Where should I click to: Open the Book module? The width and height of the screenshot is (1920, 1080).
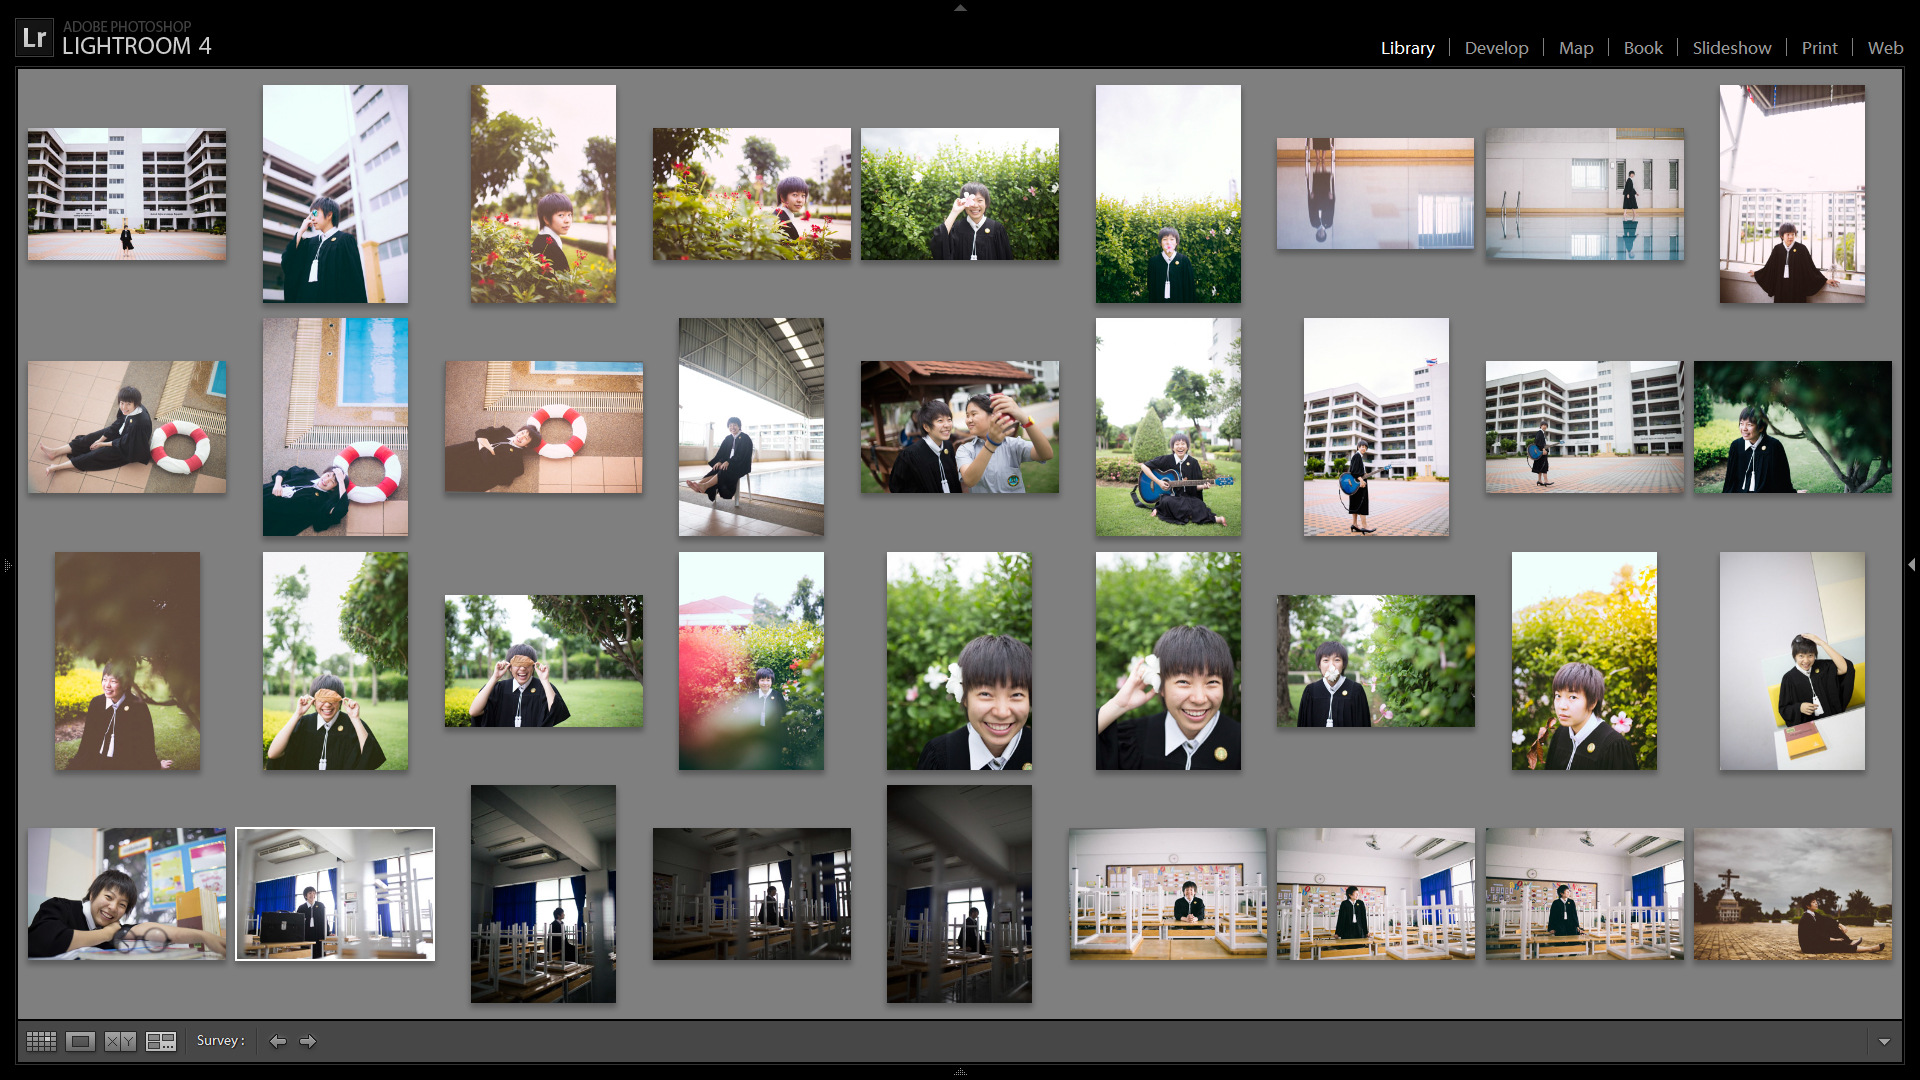[x=1642, y=48]
